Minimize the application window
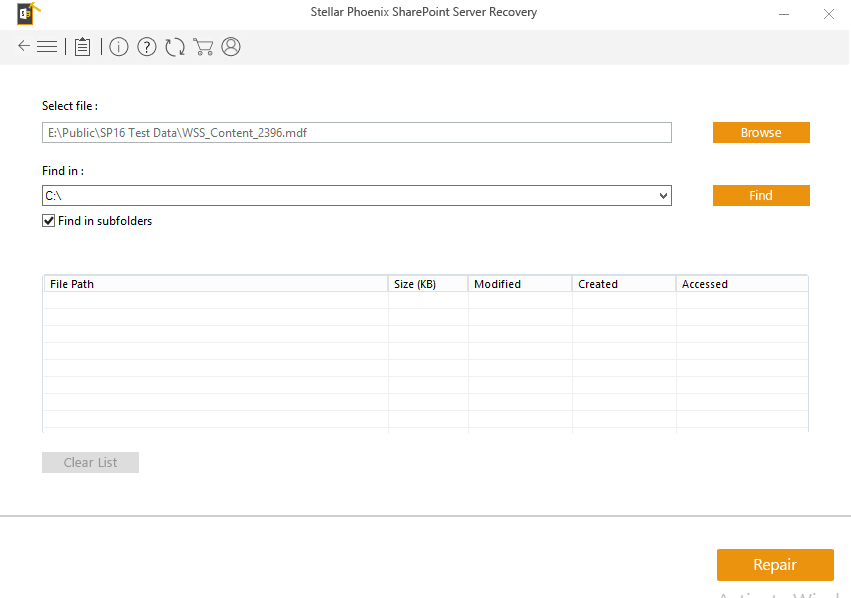 (x=782, y=13)
